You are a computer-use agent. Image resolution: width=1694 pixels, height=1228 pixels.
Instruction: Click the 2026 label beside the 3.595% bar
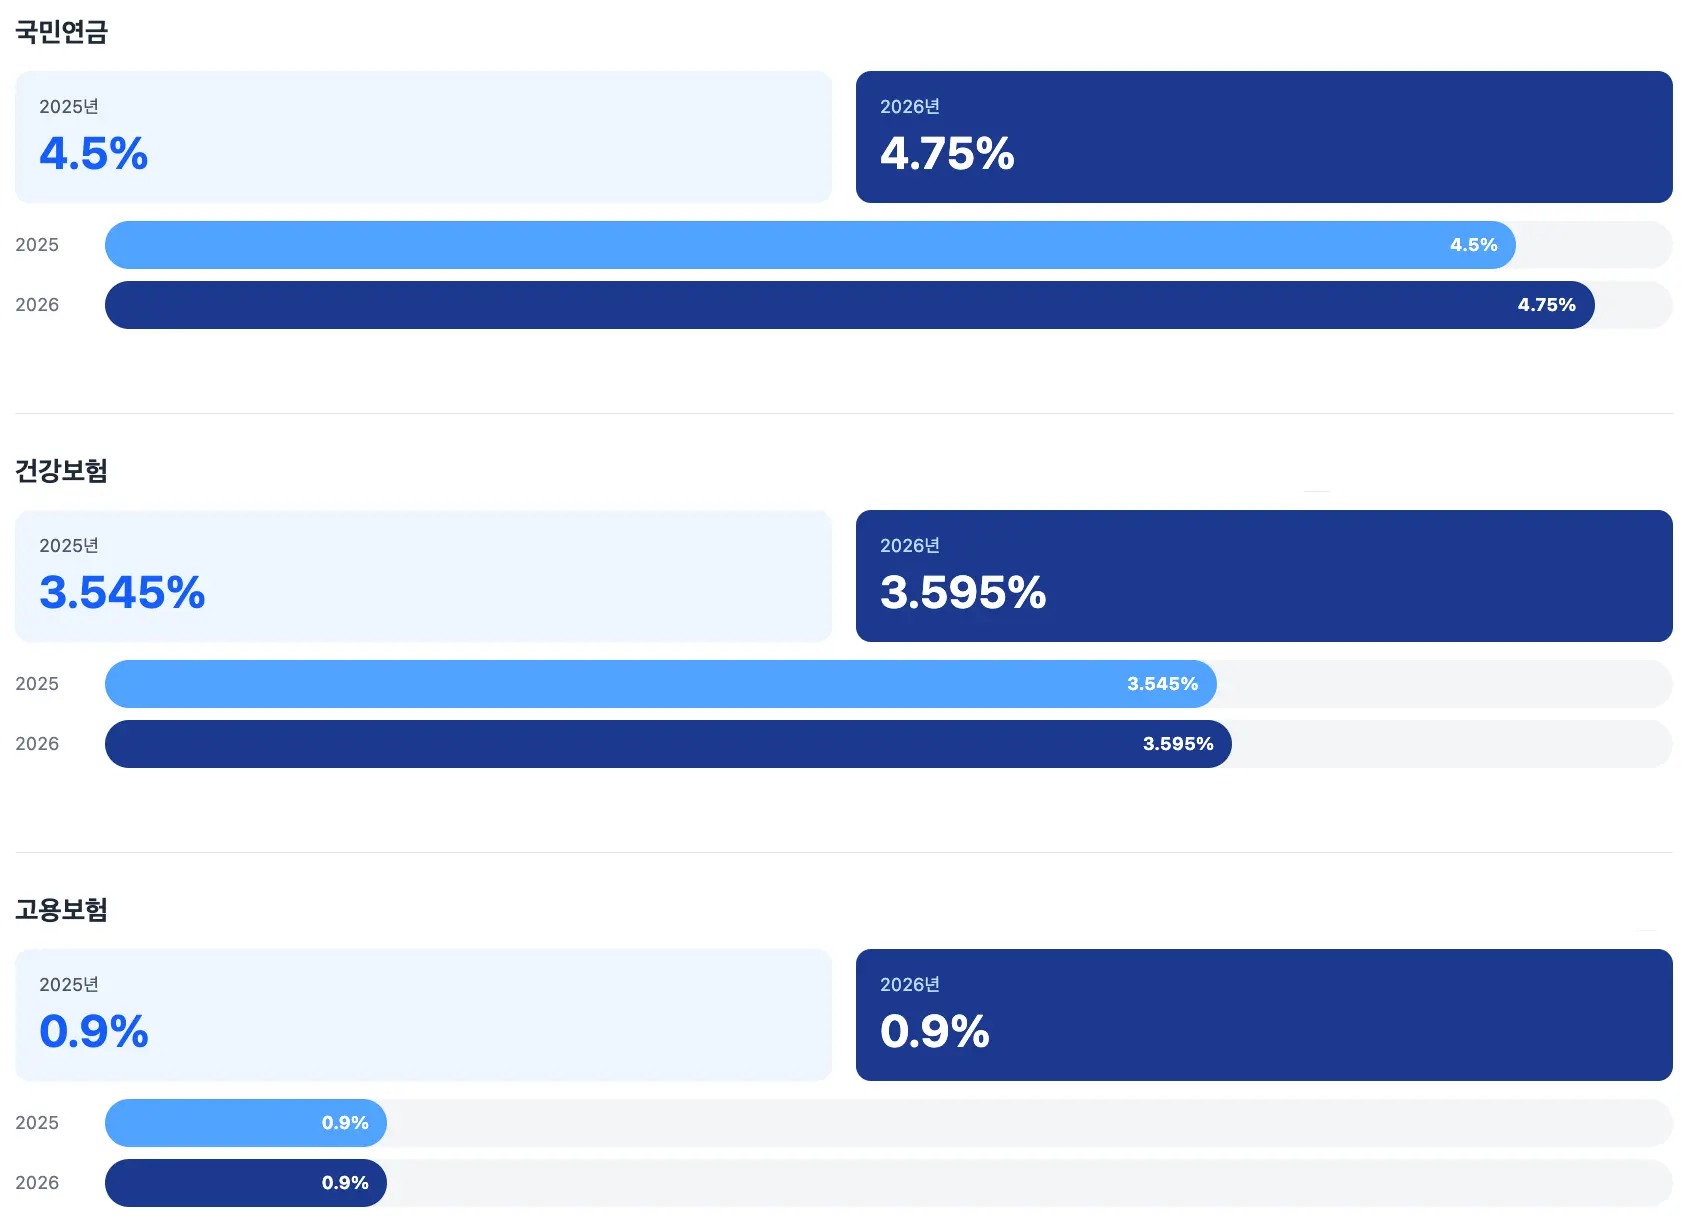coord(37,744)
